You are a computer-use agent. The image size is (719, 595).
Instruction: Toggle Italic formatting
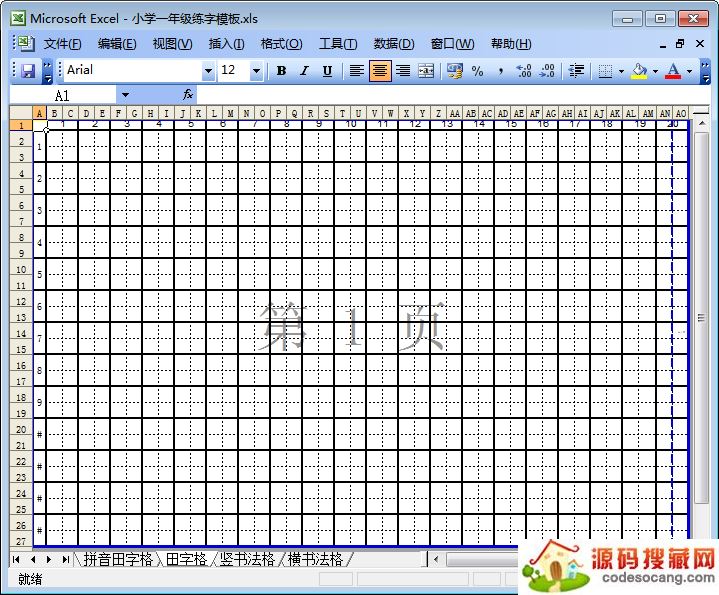[304, 71]
